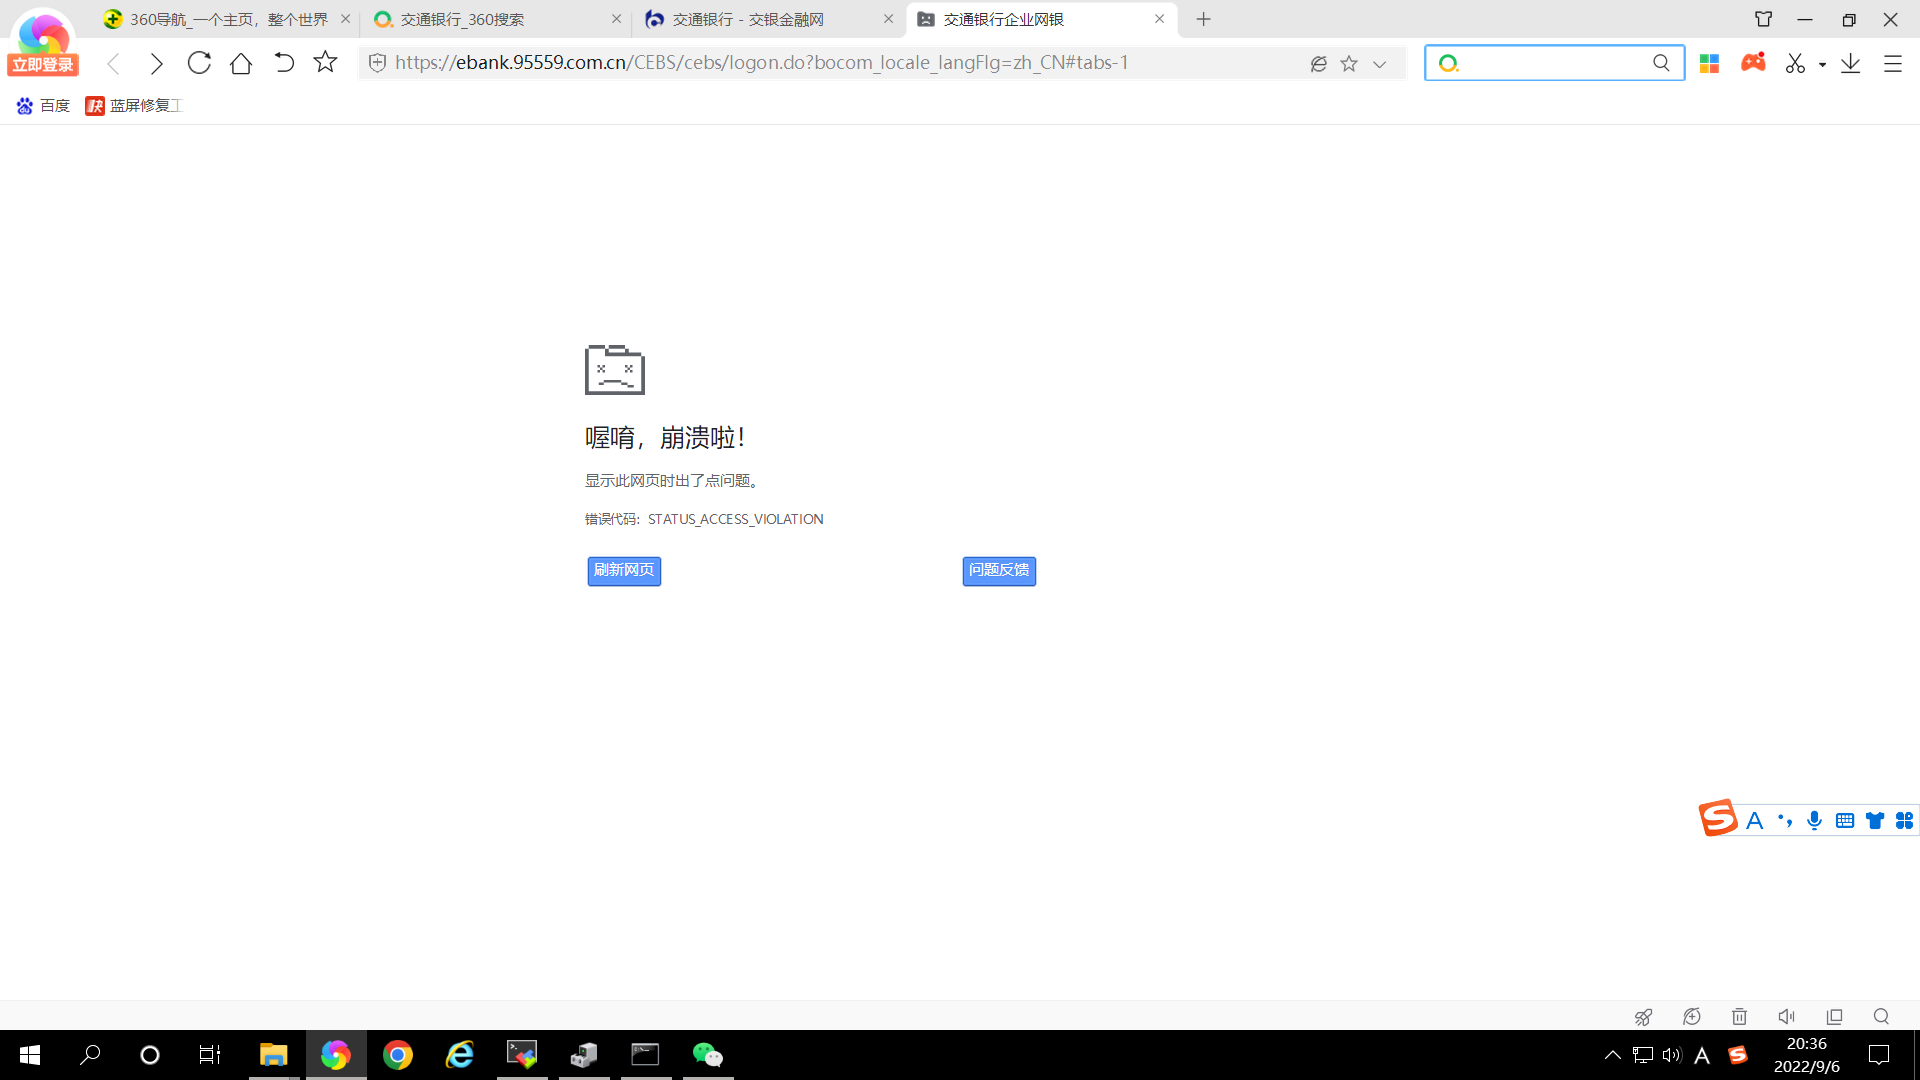The width and height of the screenshot is (1920, 1080).
Task: Click the 问题反馈 button
Action: coord(999,570)
